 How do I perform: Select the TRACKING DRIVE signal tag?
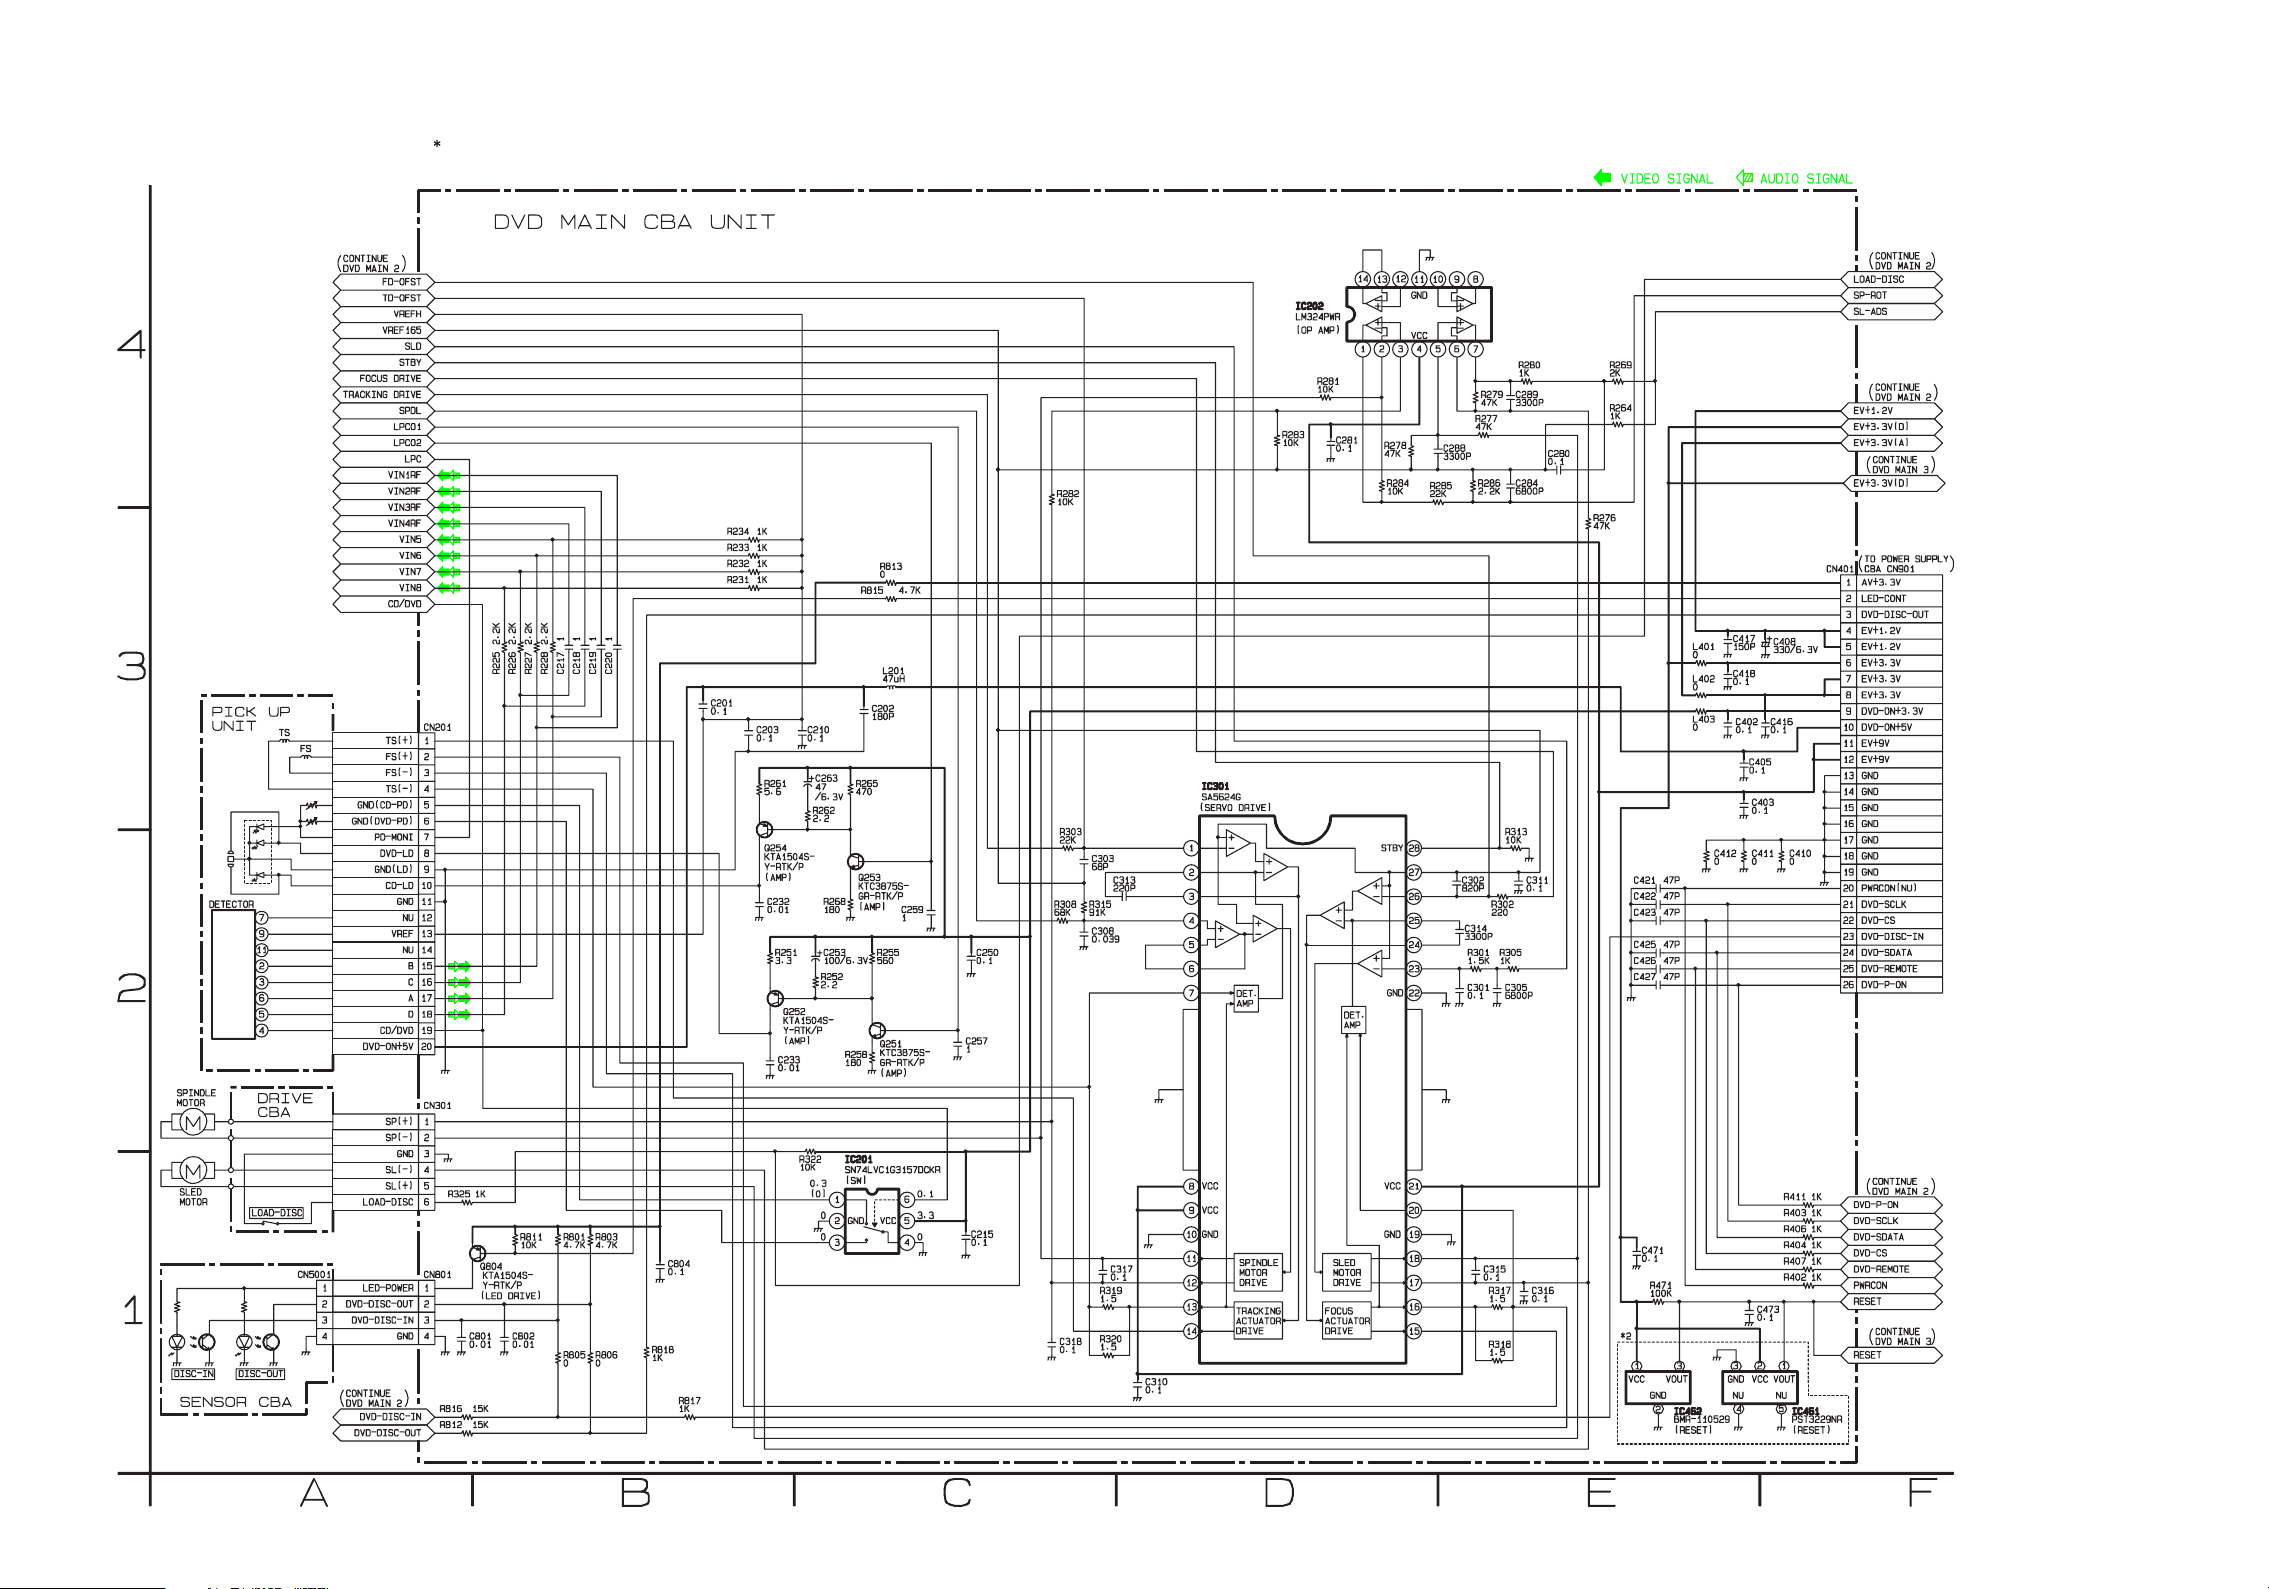(383, 395)
